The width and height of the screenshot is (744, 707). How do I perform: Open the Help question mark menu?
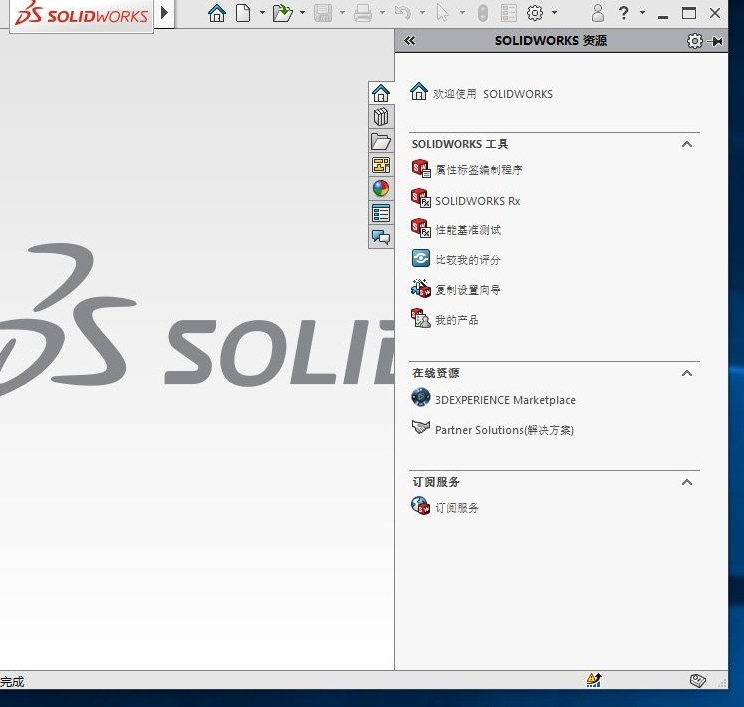(624, 13)
